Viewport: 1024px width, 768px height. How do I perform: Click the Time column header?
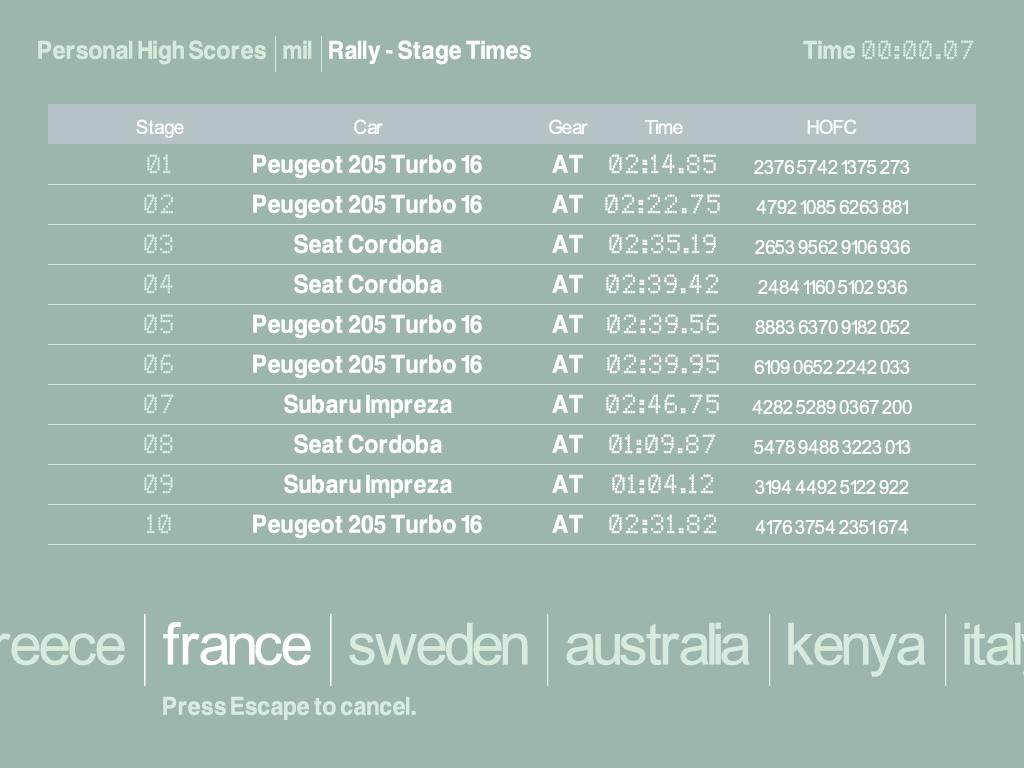point(663,127)
